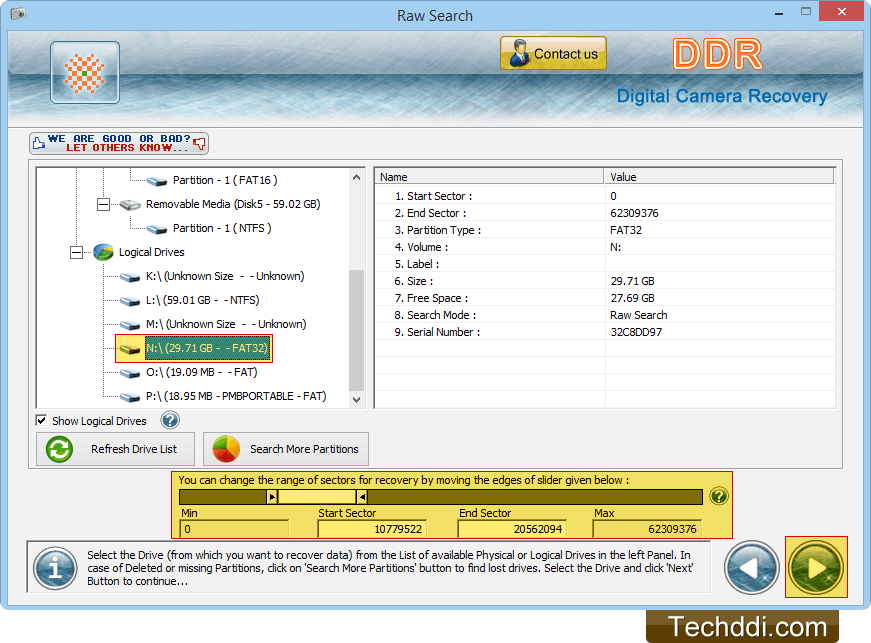Click the Max sector field

pyautogui.click(x=647, y=529)
